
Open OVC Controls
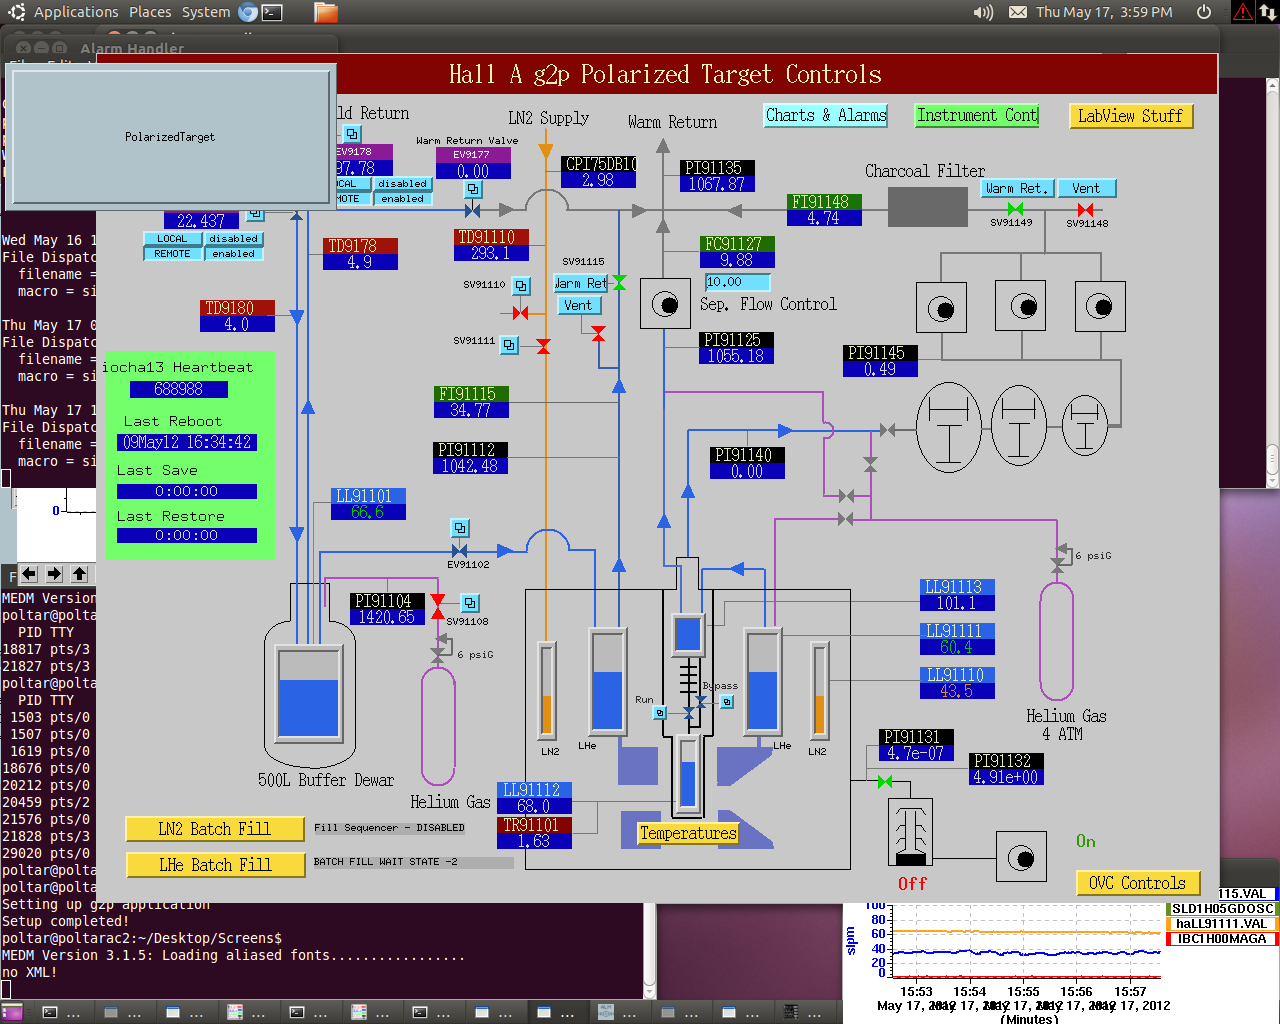[x=1137, y=883]
